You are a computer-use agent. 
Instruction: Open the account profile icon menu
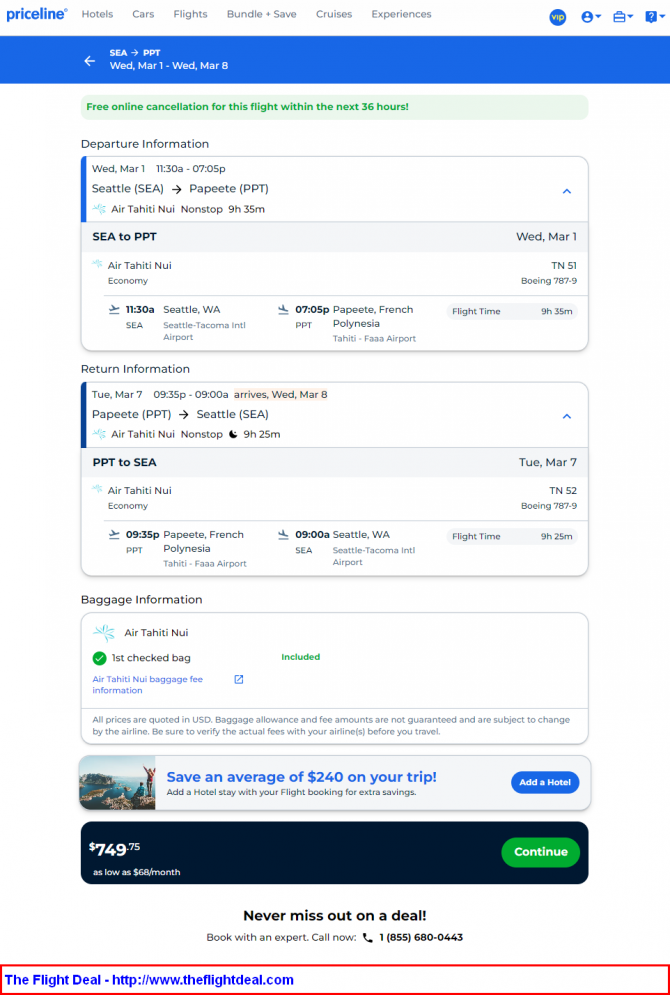(x=591, y=17)
